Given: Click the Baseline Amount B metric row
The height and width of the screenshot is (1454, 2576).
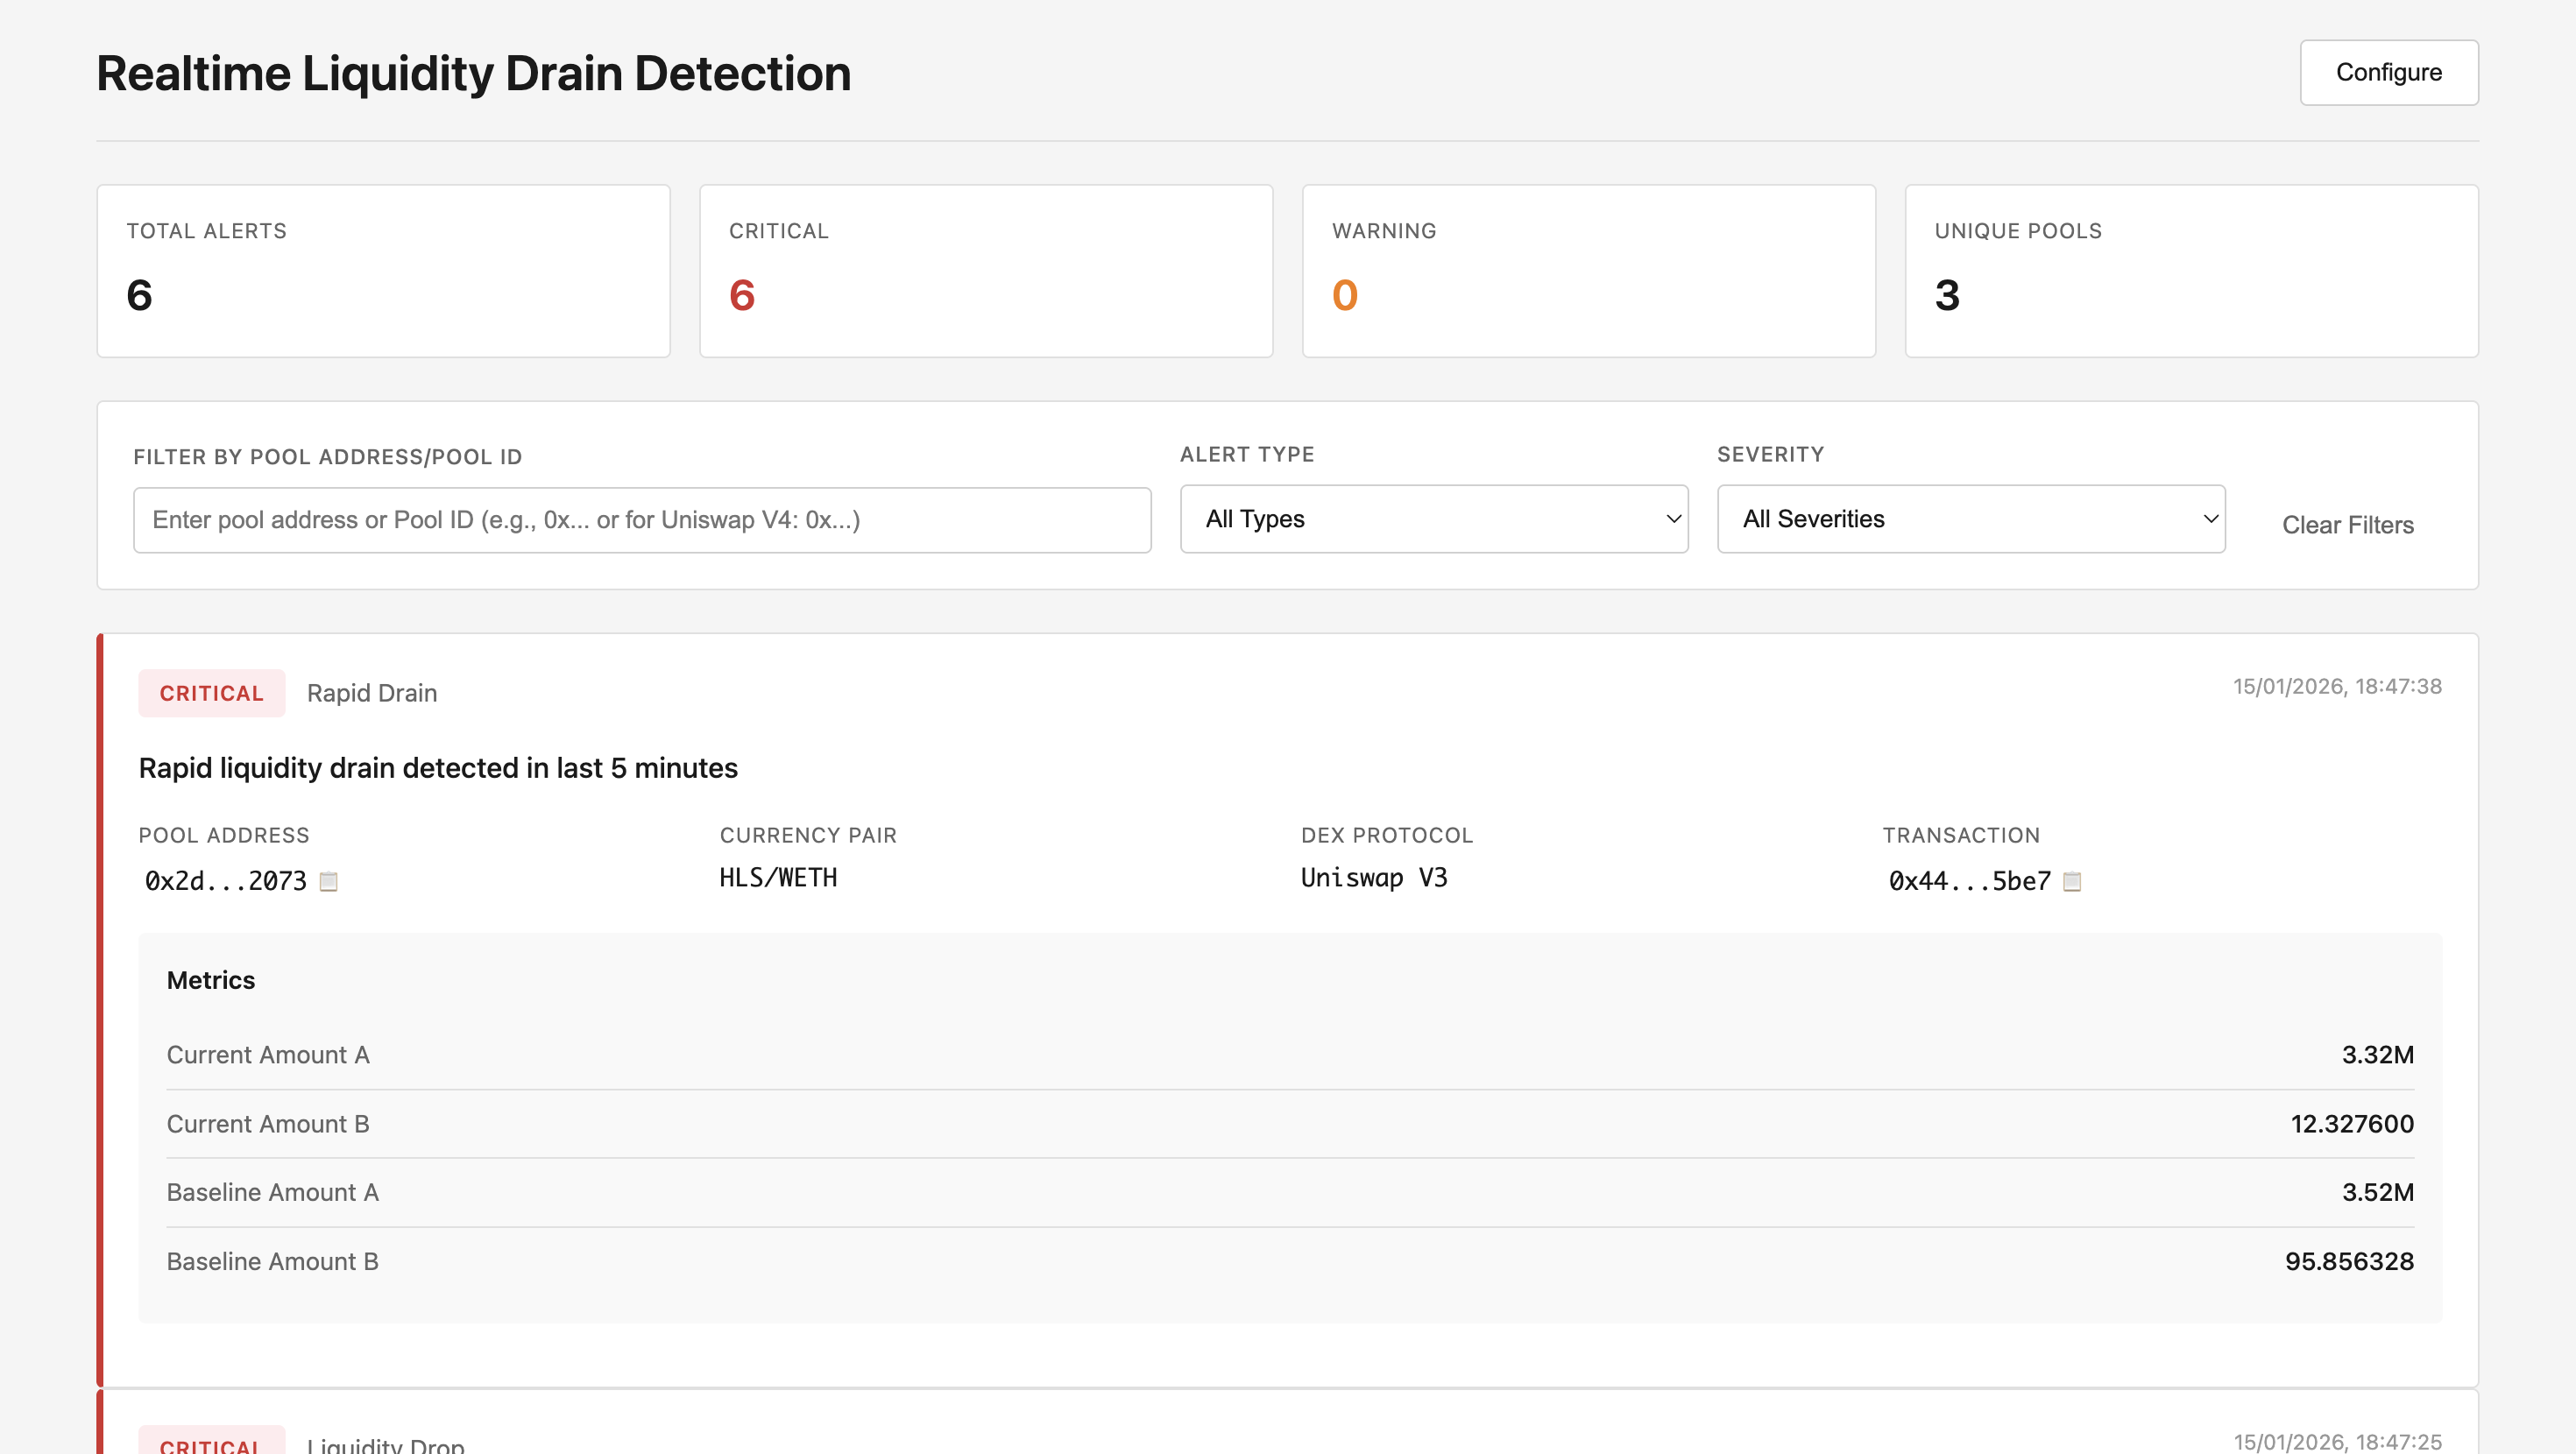Looking at the screenshot, I should click(1290, 1261).
